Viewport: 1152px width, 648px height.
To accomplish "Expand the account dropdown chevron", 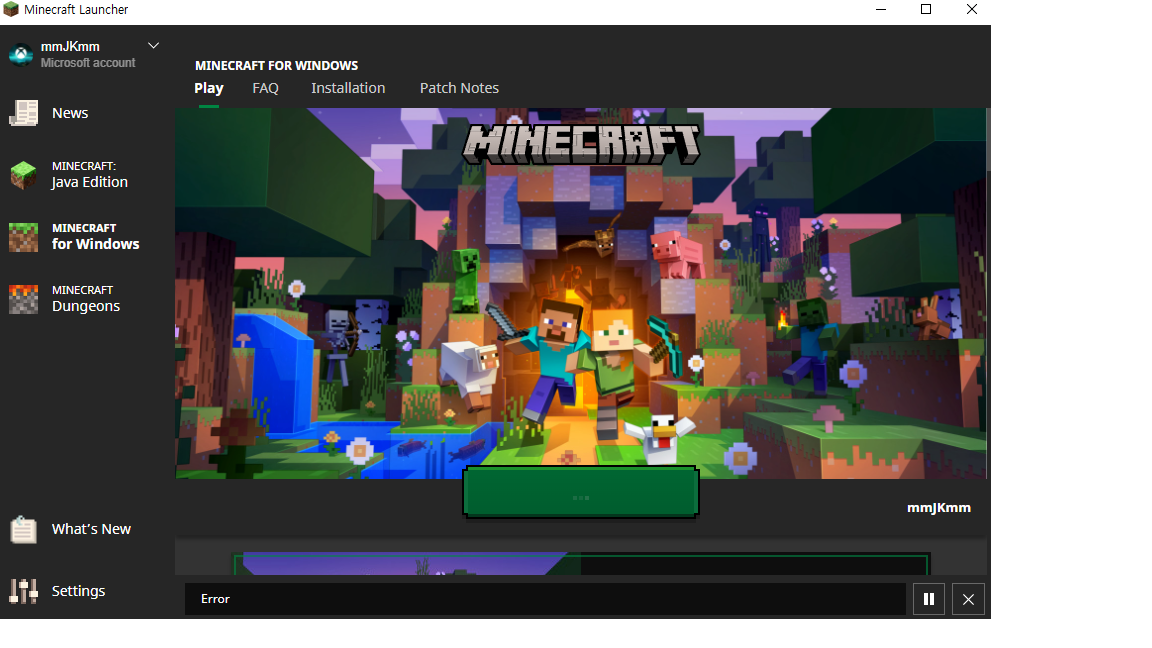I will coord(153,46).
